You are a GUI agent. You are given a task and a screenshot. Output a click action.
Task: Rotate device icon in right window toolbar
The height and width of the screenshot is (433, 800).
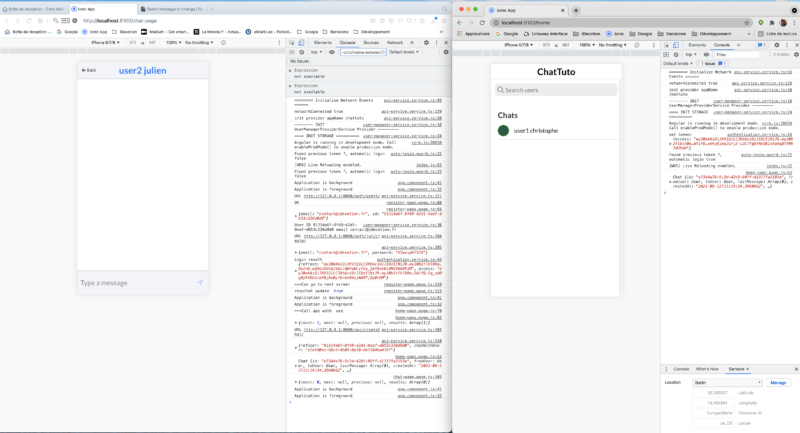(637, 45)
